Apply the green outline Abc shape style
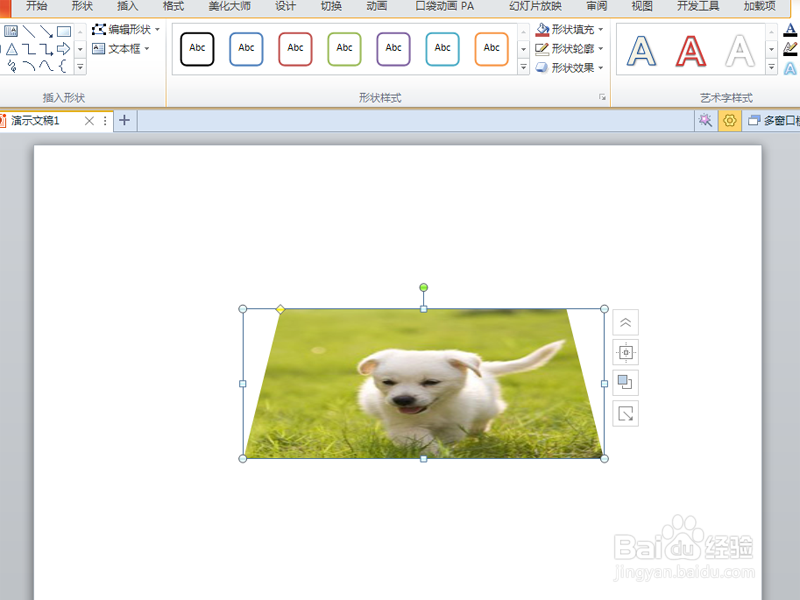The height and width of the screenshot is (600, 800). point(344,48)
